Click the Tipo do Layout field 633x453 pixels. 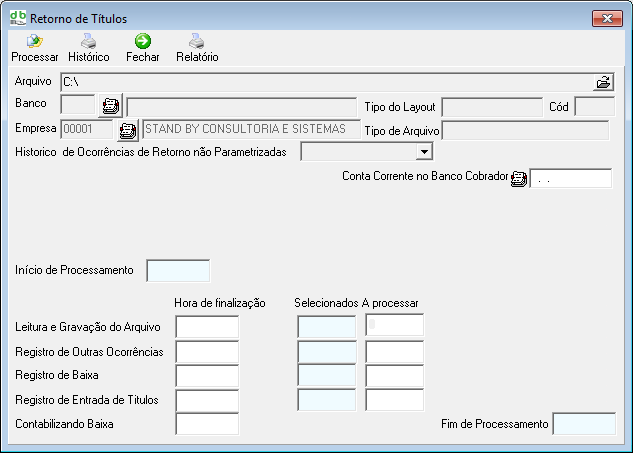coord(492,106)
